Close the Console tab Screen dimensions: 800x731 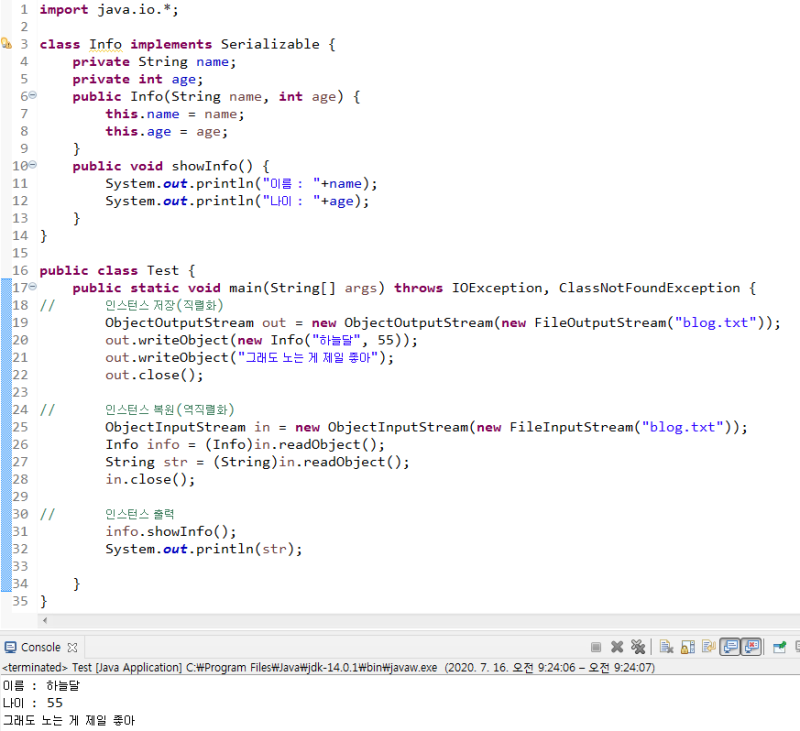(70, 645)
